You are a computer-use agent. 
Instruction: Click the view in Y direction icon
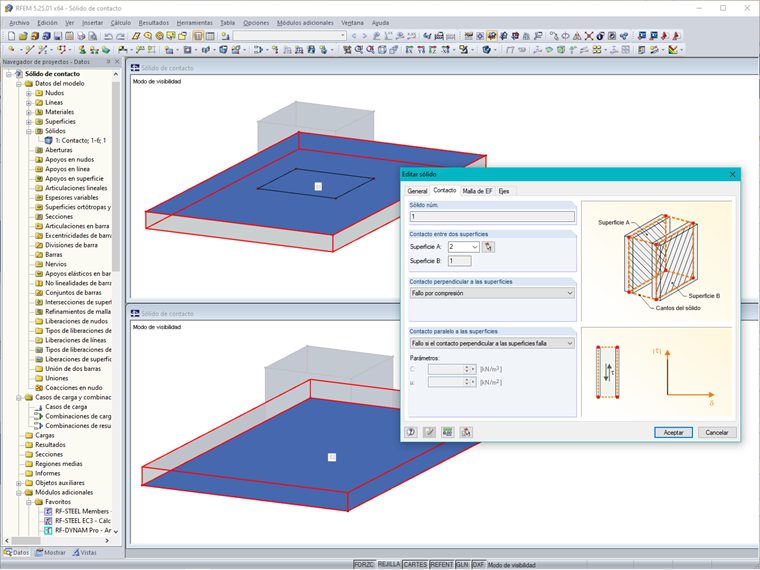pyautogui.click(x=421, y=49)
